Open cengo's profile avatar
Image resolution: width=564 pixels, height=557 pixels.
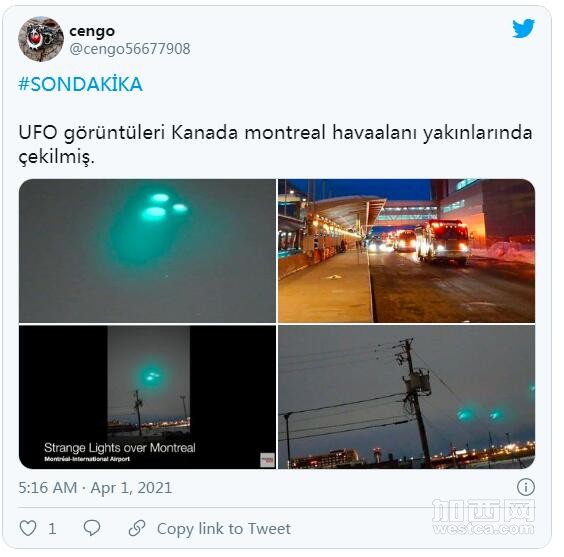coord(41,39)
